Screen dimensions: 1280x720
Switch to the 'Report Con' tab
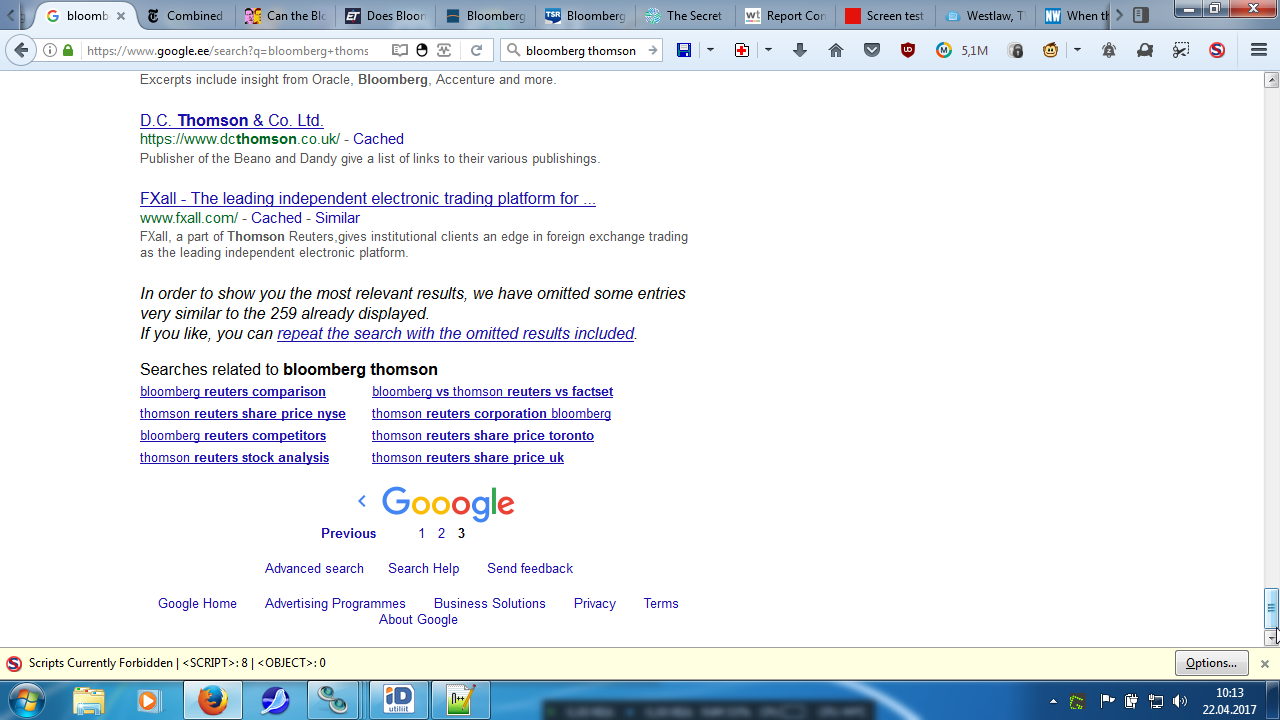[x=786, y=16]
